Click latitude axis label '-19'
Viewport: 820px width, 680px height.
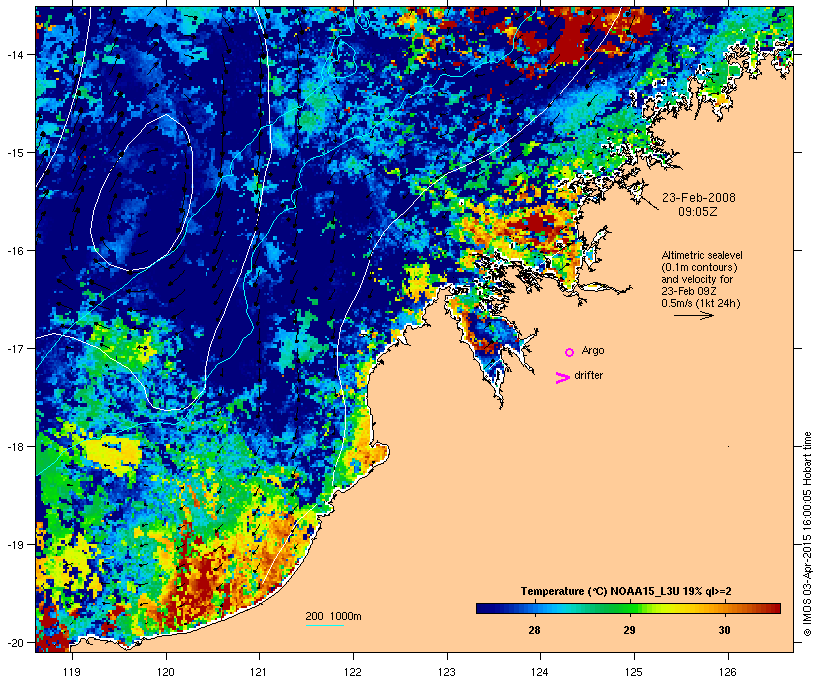[14, 545]
